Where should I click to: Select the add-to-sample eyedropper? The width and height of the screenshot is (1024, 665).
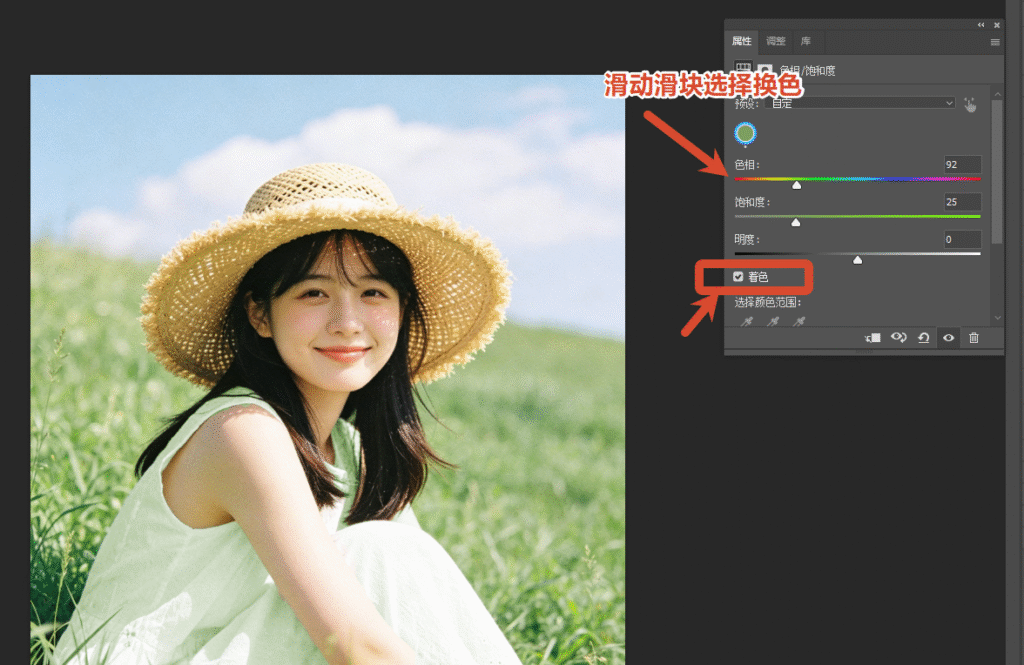click(773, 321)
